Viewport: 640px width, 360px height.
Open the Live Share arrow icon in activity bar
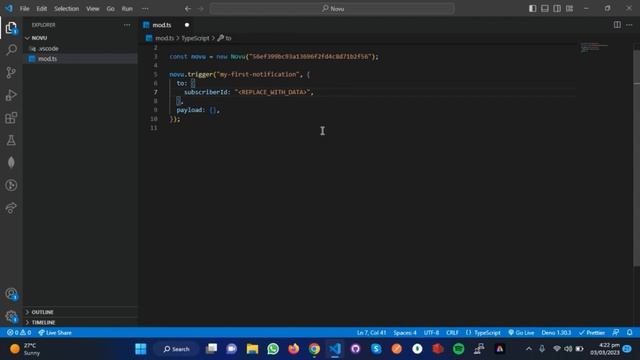(11, 208)
